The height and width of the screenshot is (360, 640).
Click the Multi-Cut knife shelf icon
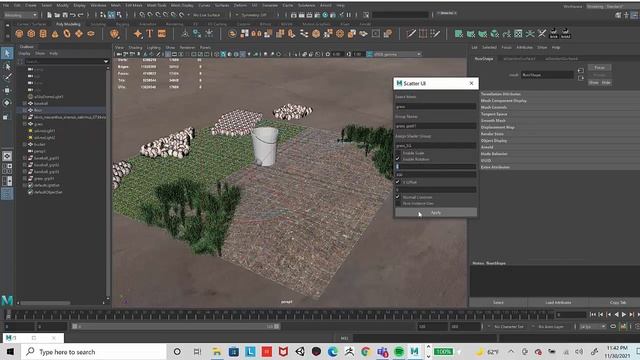411,34
